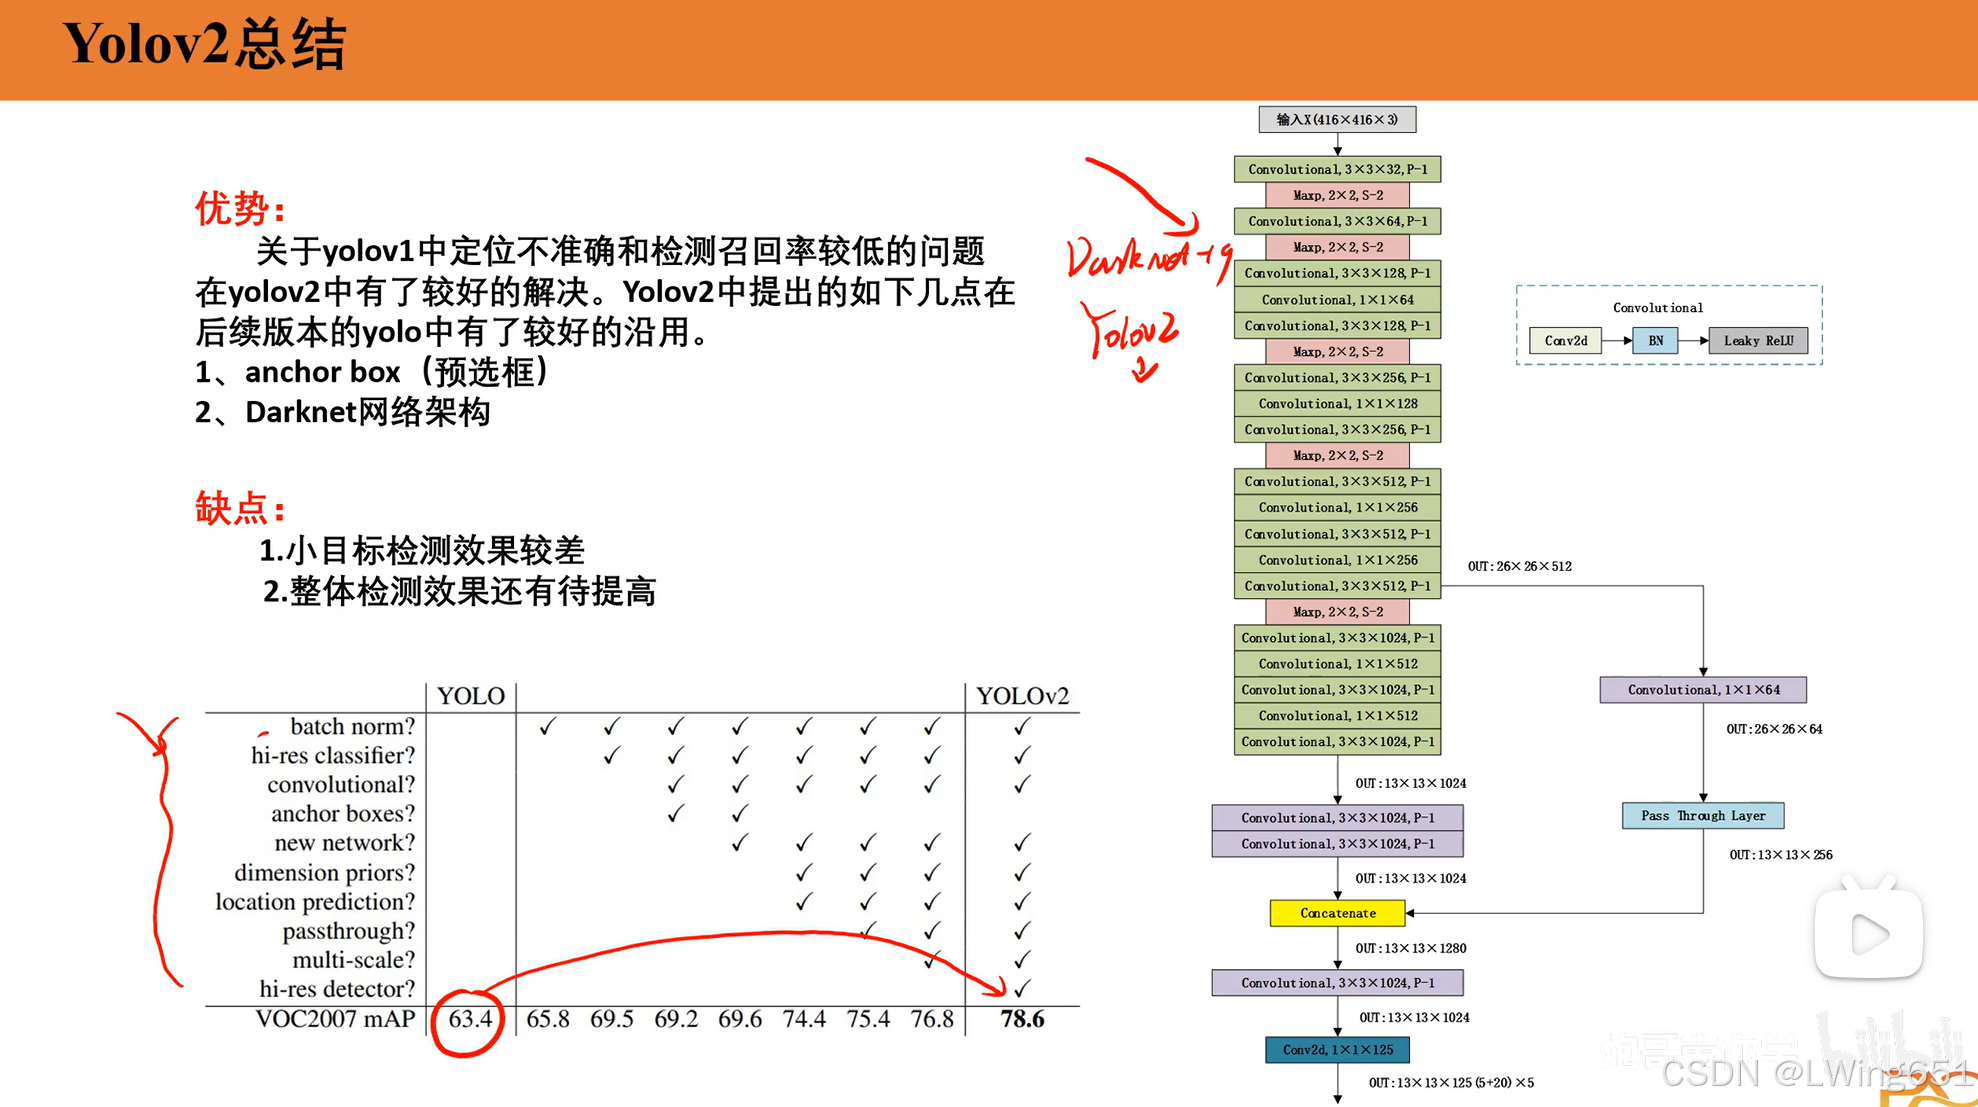
Task: Click the hi-res detector row checkmark
Action: click(x=1021, y=989)
